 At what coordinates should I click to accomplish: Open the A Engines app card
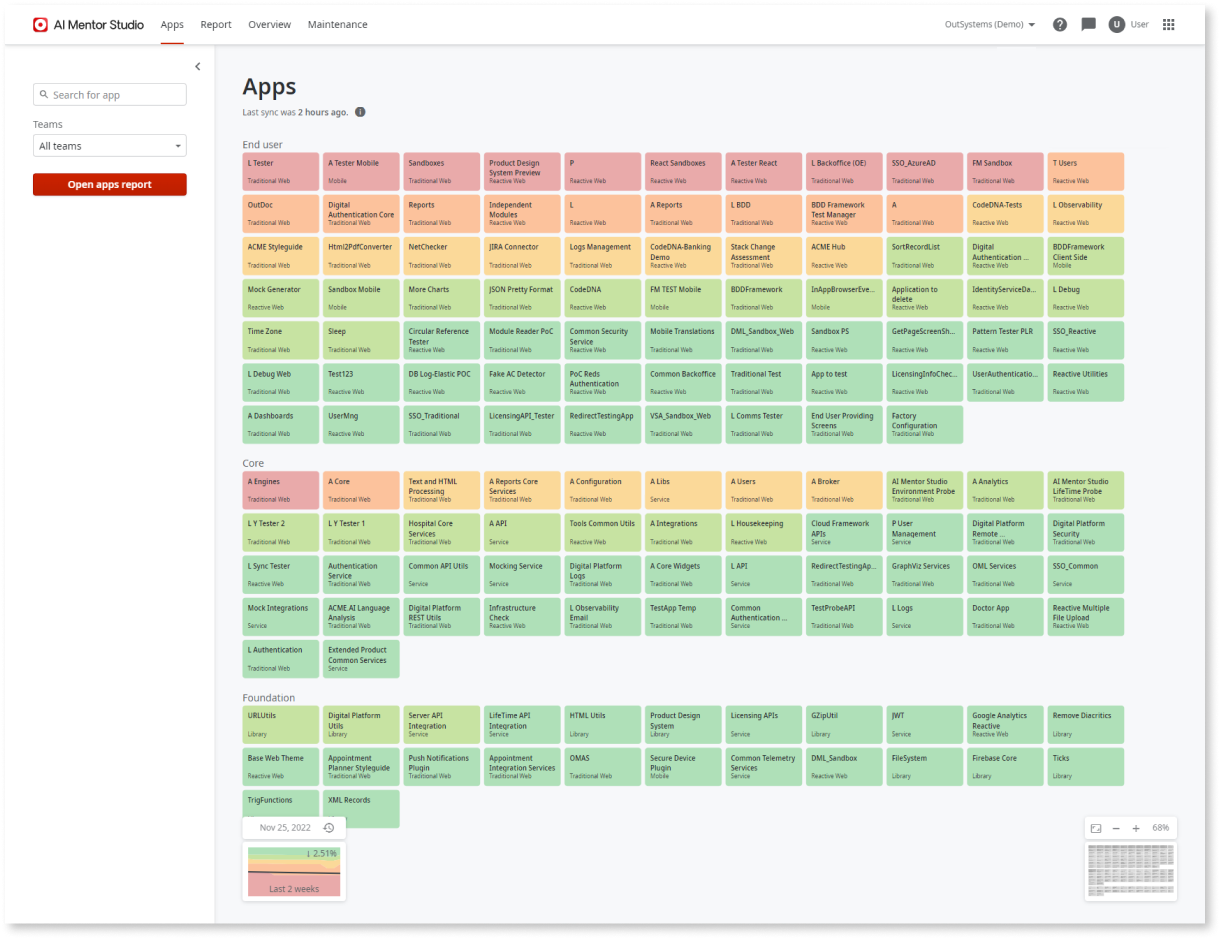(x=280, y=490)
